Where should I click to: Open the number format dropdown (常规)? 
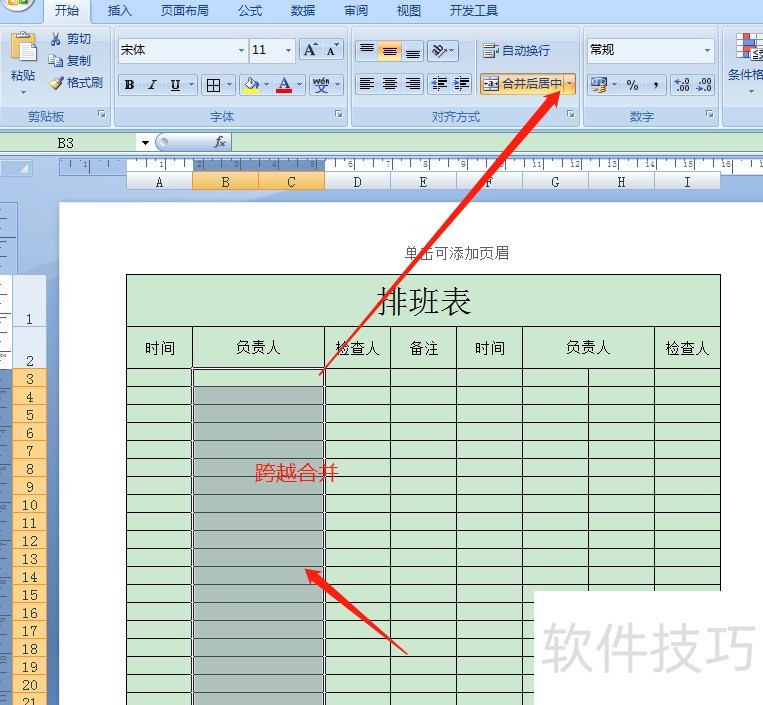click(x=707, y=50)
